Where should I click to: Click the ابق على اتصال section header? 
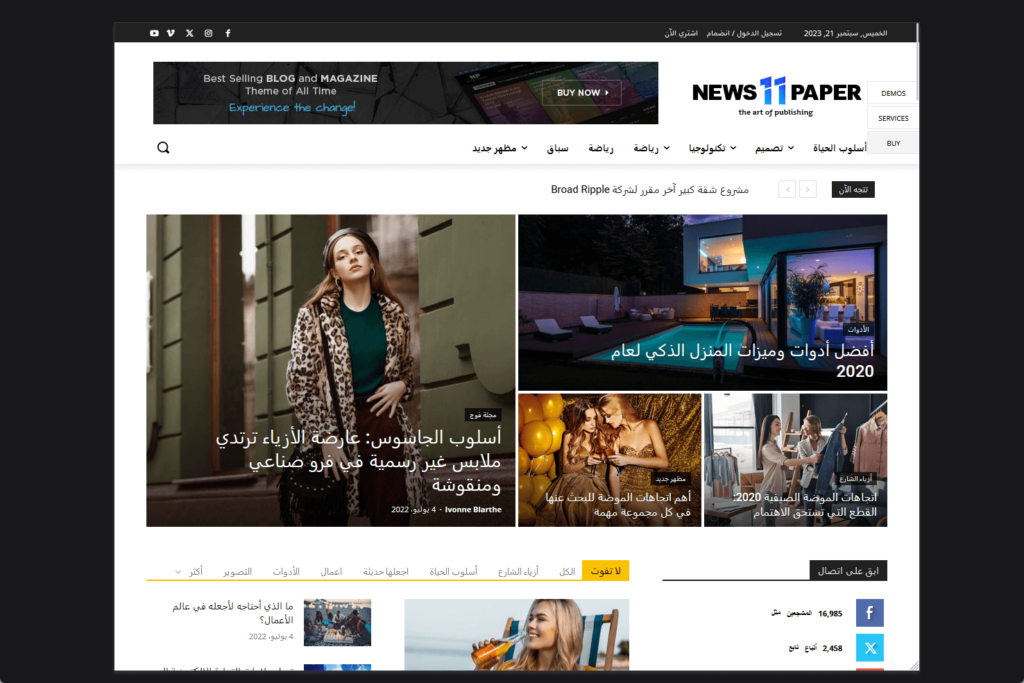(848, 571)
